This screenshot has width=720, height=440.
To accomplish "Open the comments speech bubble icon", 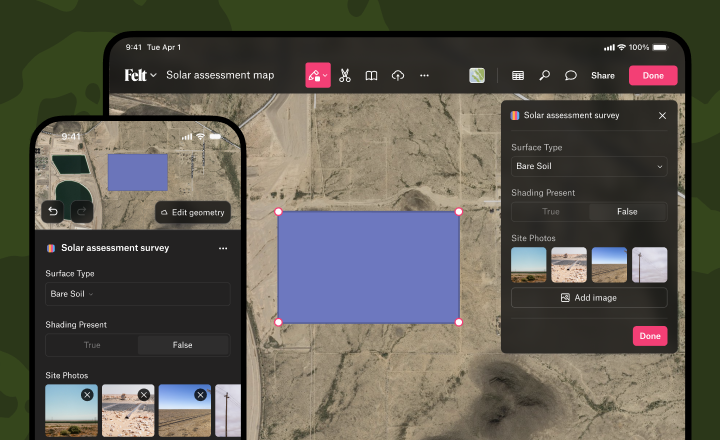I will 571,75.
